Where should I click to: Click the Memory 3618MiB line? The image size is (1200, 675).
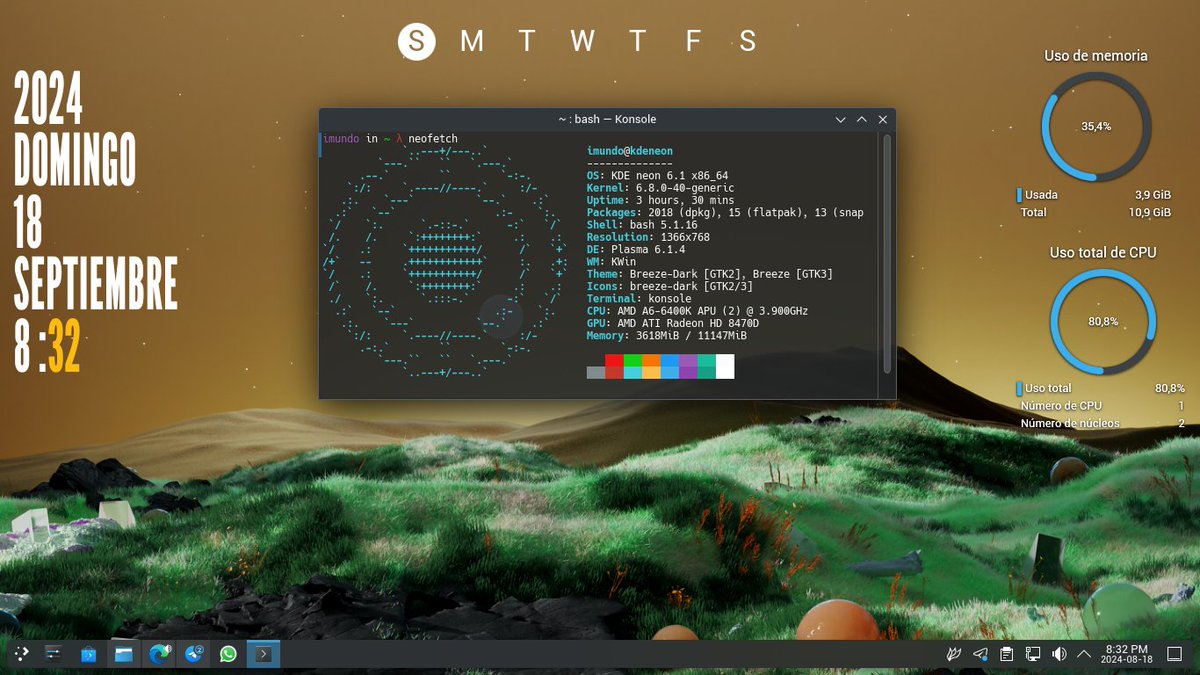(667, 335)
